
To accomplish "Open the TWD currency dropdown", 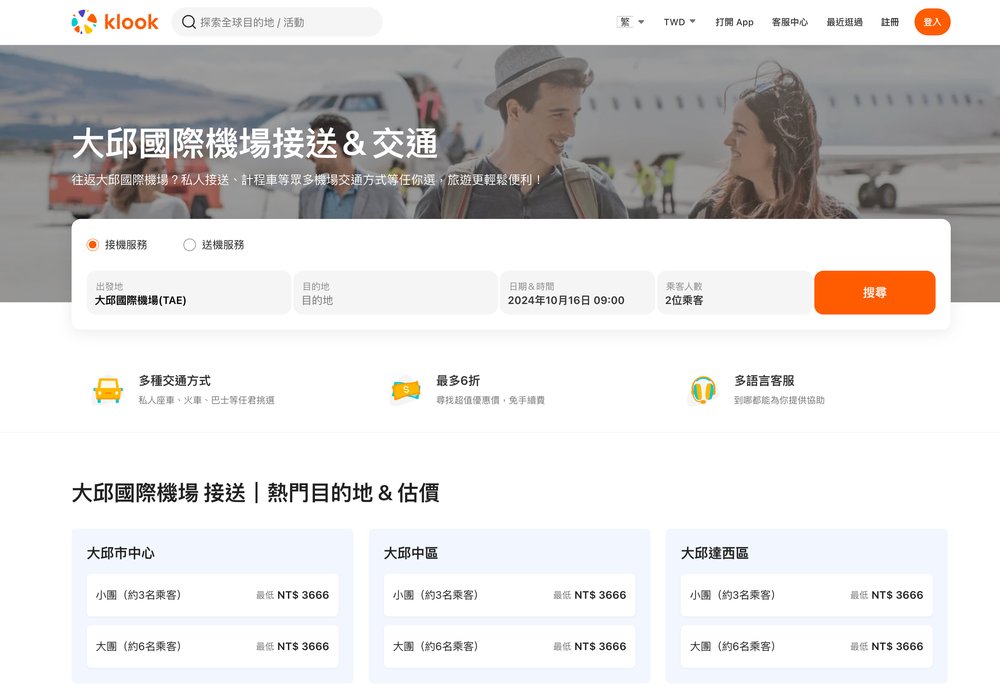I will [x=678, y=21].
